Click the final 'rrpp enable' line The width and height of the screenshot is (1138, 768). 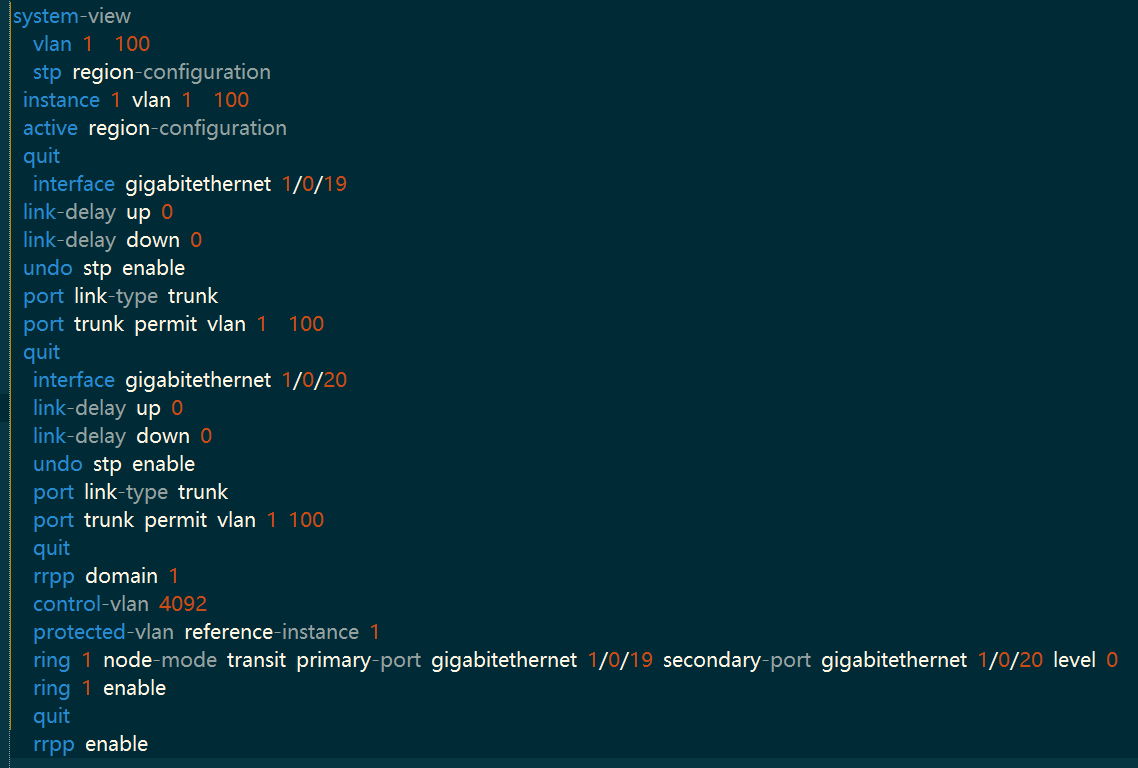click(90, 744)
